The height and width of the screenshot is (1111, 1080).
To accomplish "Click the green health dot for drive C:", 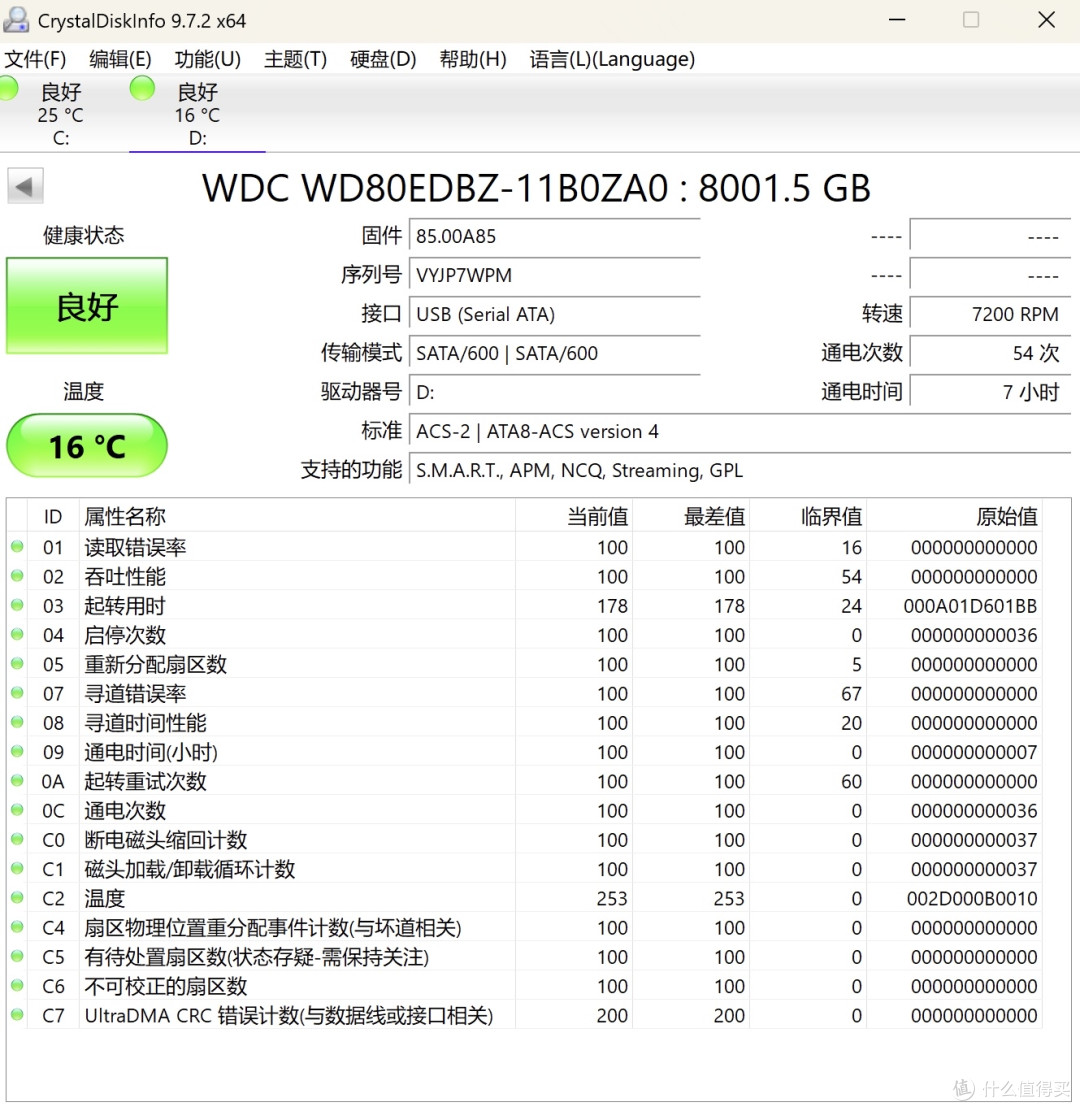I will pyautogui.click(x=9, y=88).
